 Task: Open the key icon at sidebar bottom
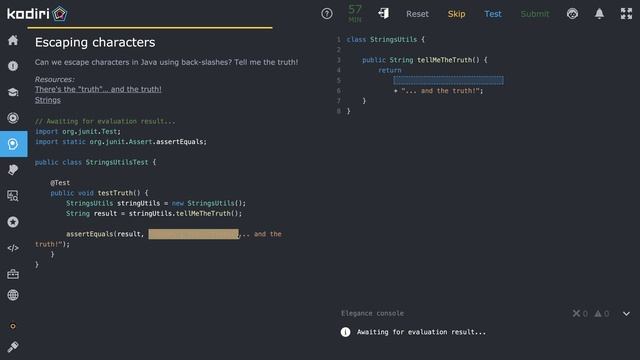[13, 347]
